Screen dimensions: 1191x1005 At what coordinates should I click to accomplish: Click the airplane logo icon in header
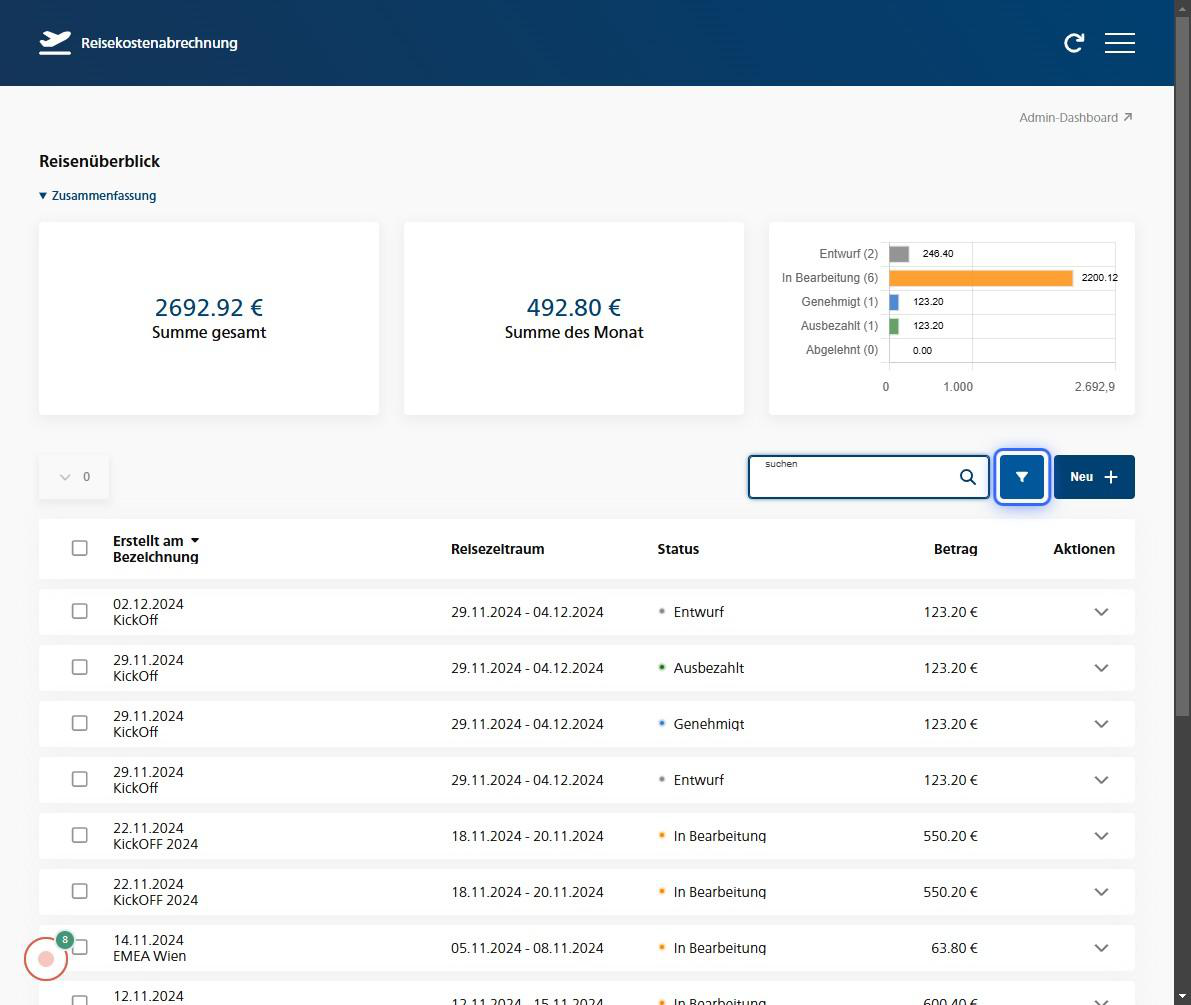(55, 43)
